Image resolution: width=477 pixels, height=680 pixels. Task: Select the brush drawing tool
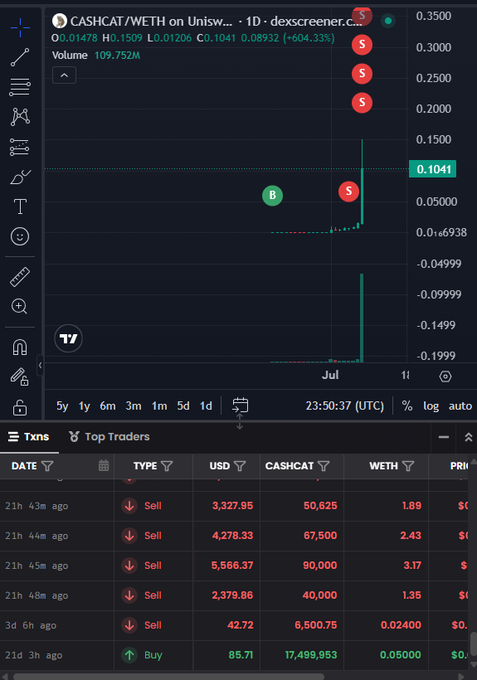click(20, 177)
